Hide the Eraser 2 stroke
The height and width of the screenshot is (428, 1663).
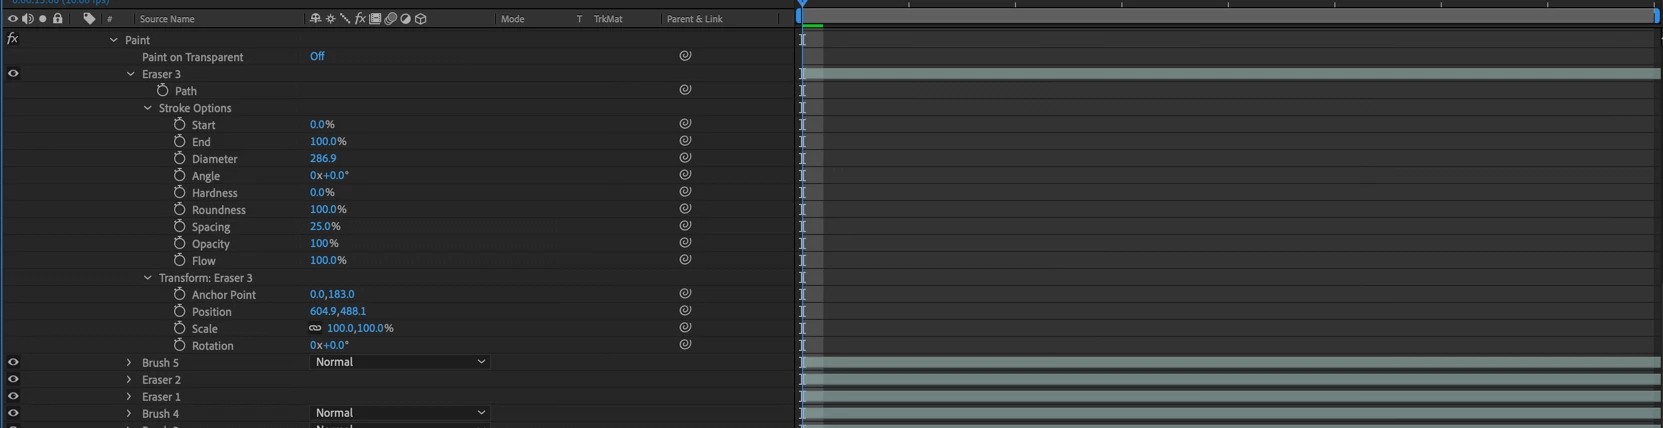(13, 379)
